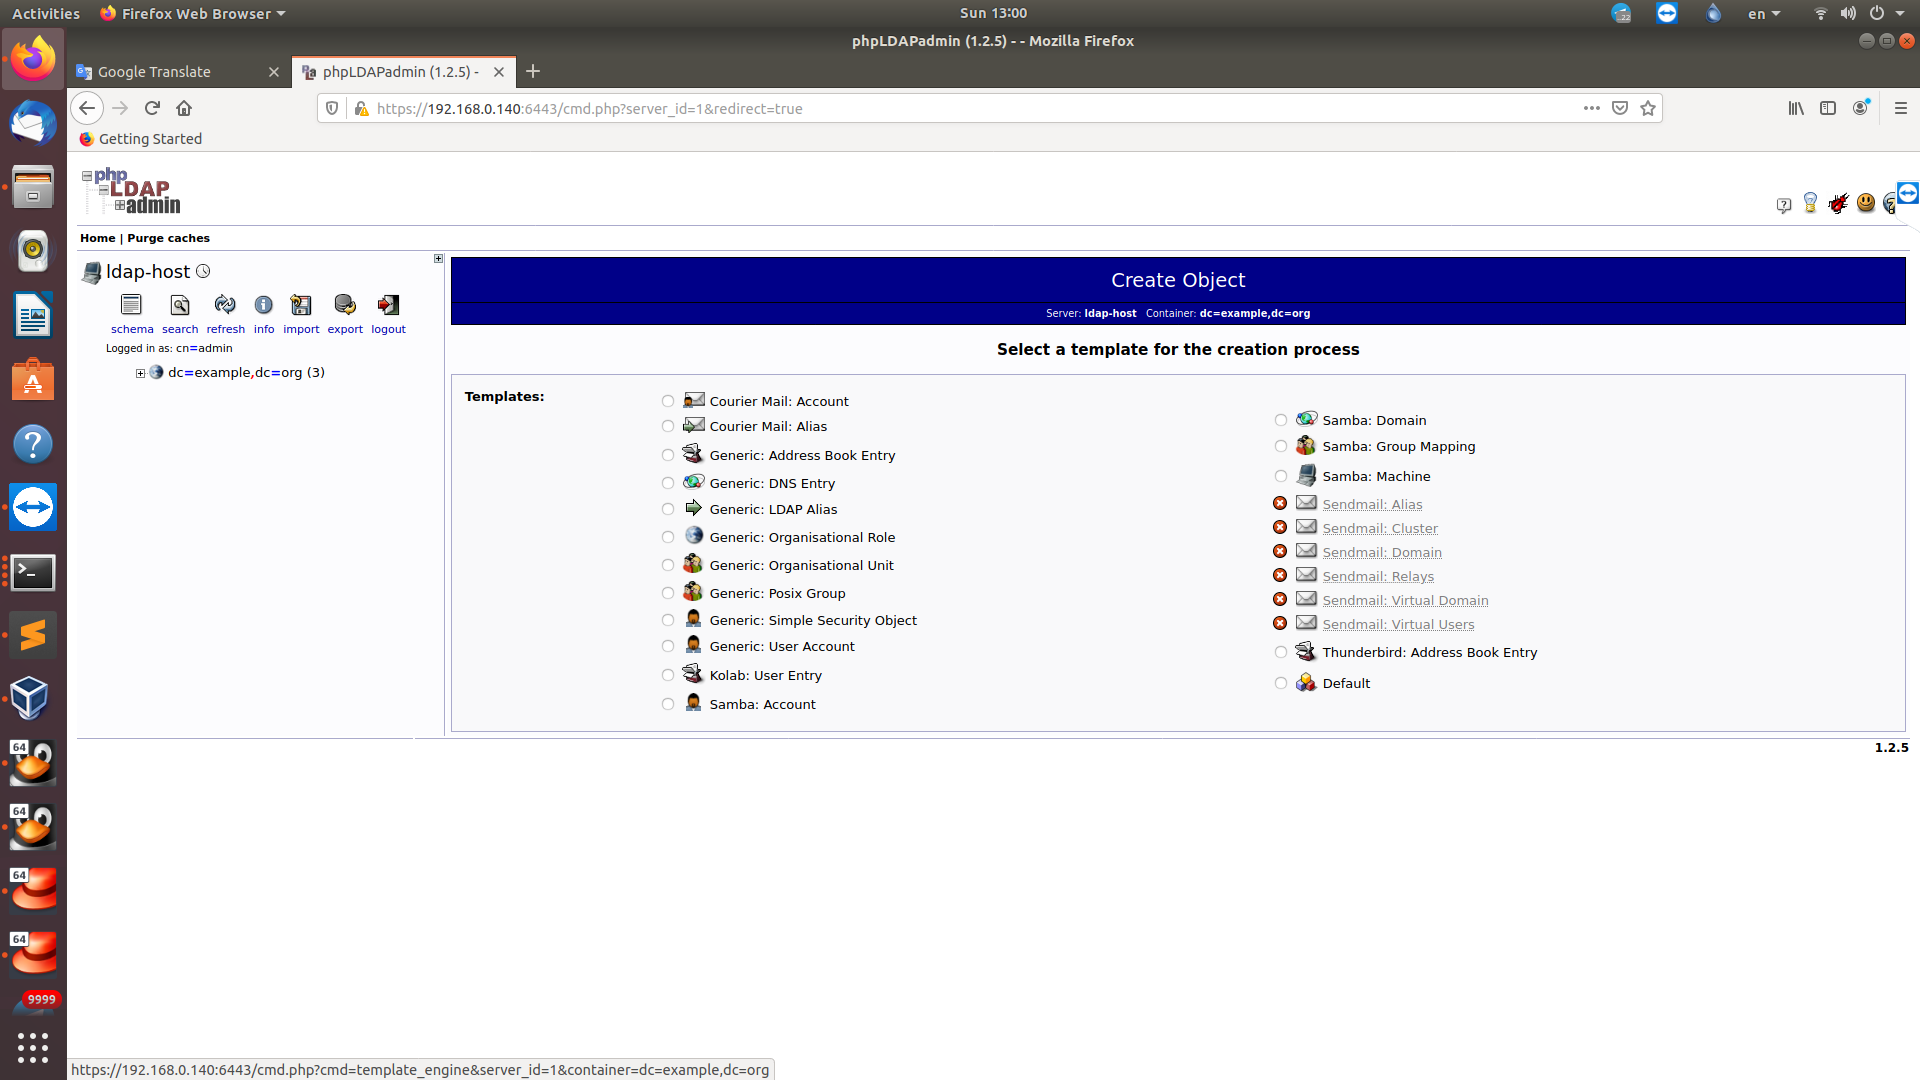This screenshot has height=1080, width=1920.
Task: Click the URL address bar
Action: point(960,108)
